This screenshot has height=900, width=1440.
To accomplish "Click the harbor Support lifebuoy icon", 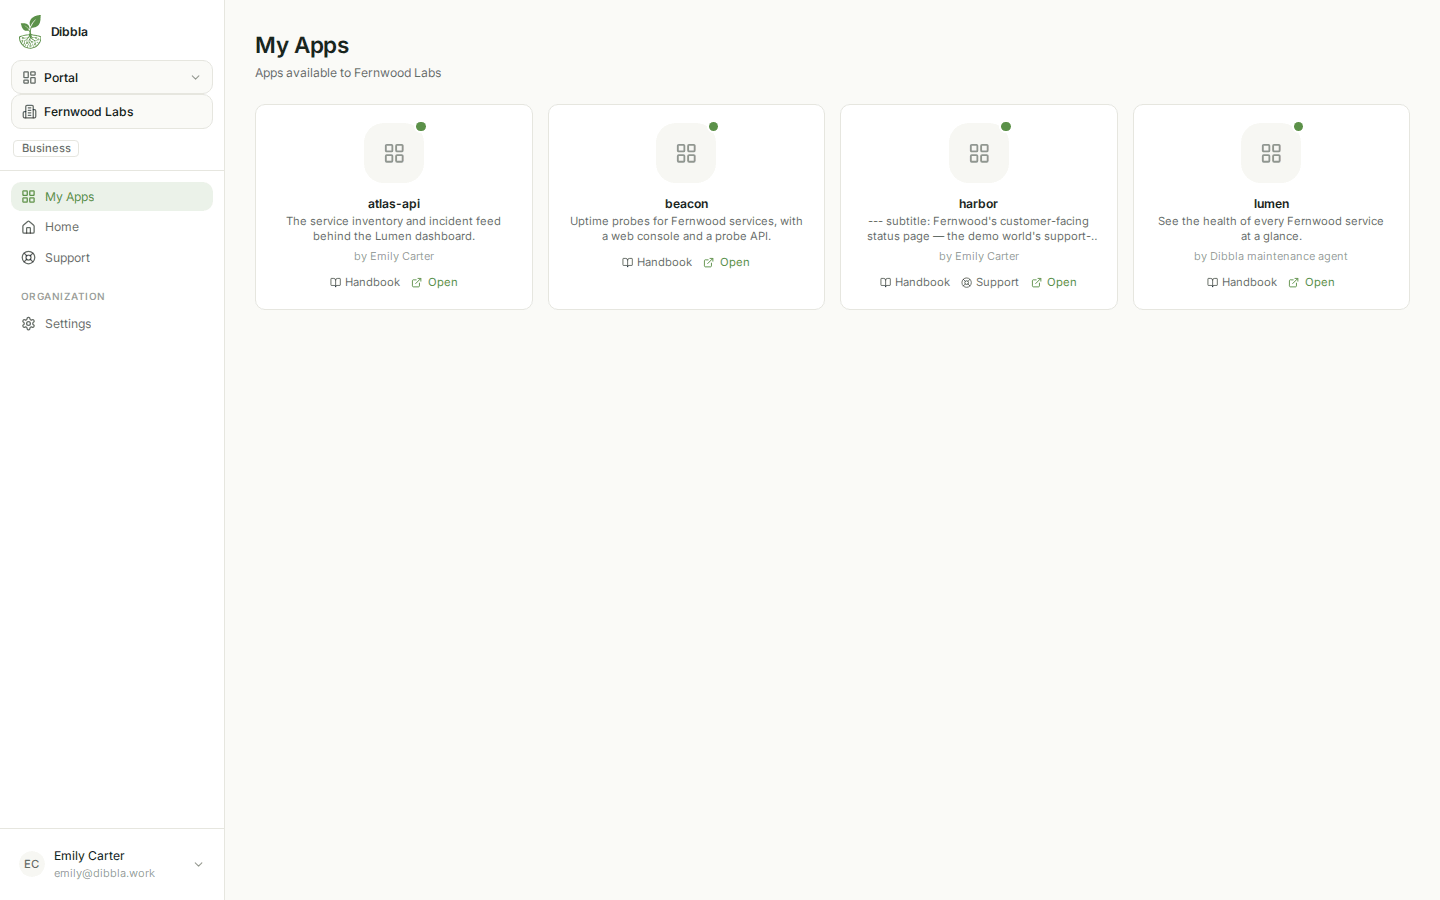I will point(967,283).
